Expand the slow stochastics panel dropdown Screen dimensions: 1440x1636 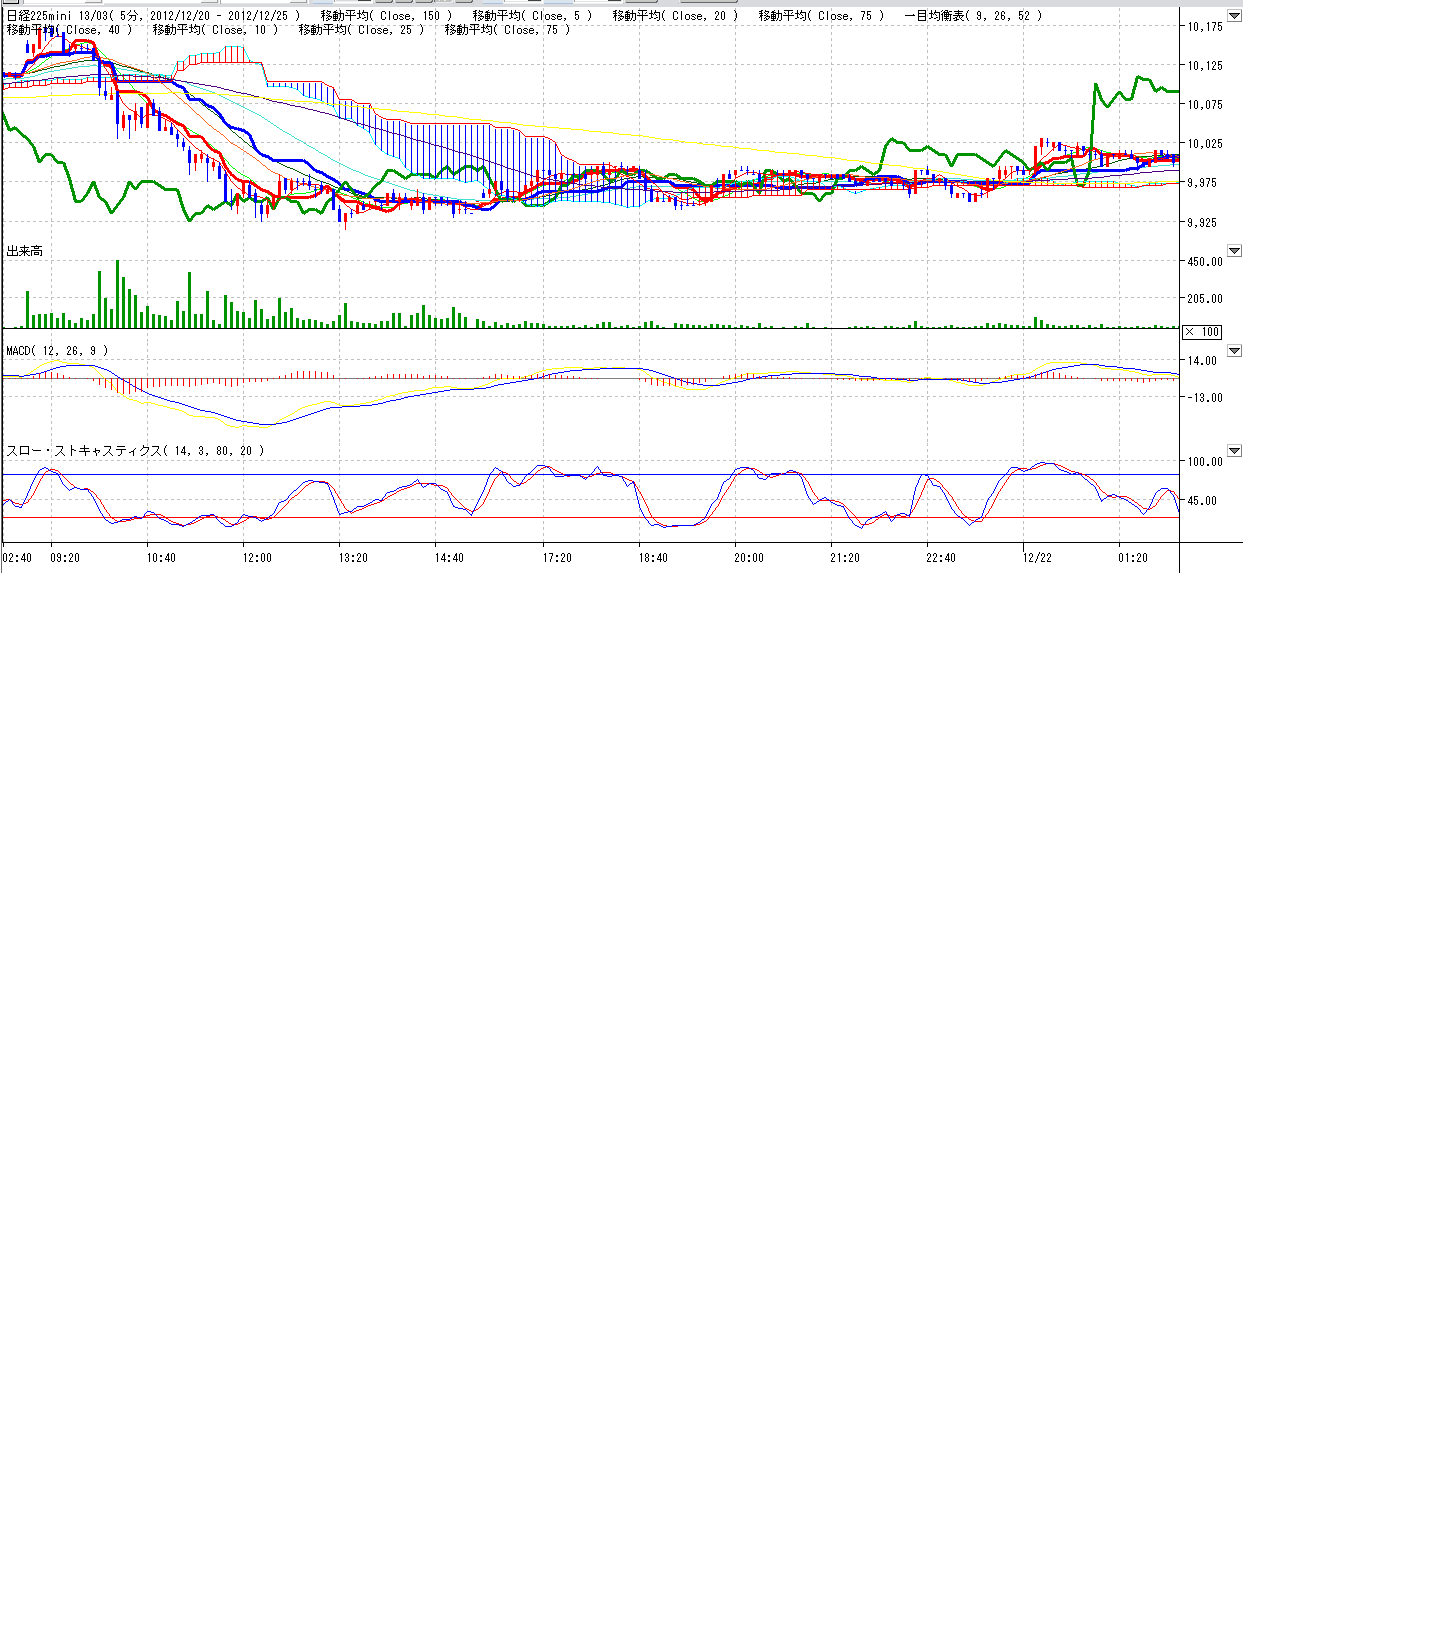click(x=1234, y=451)
